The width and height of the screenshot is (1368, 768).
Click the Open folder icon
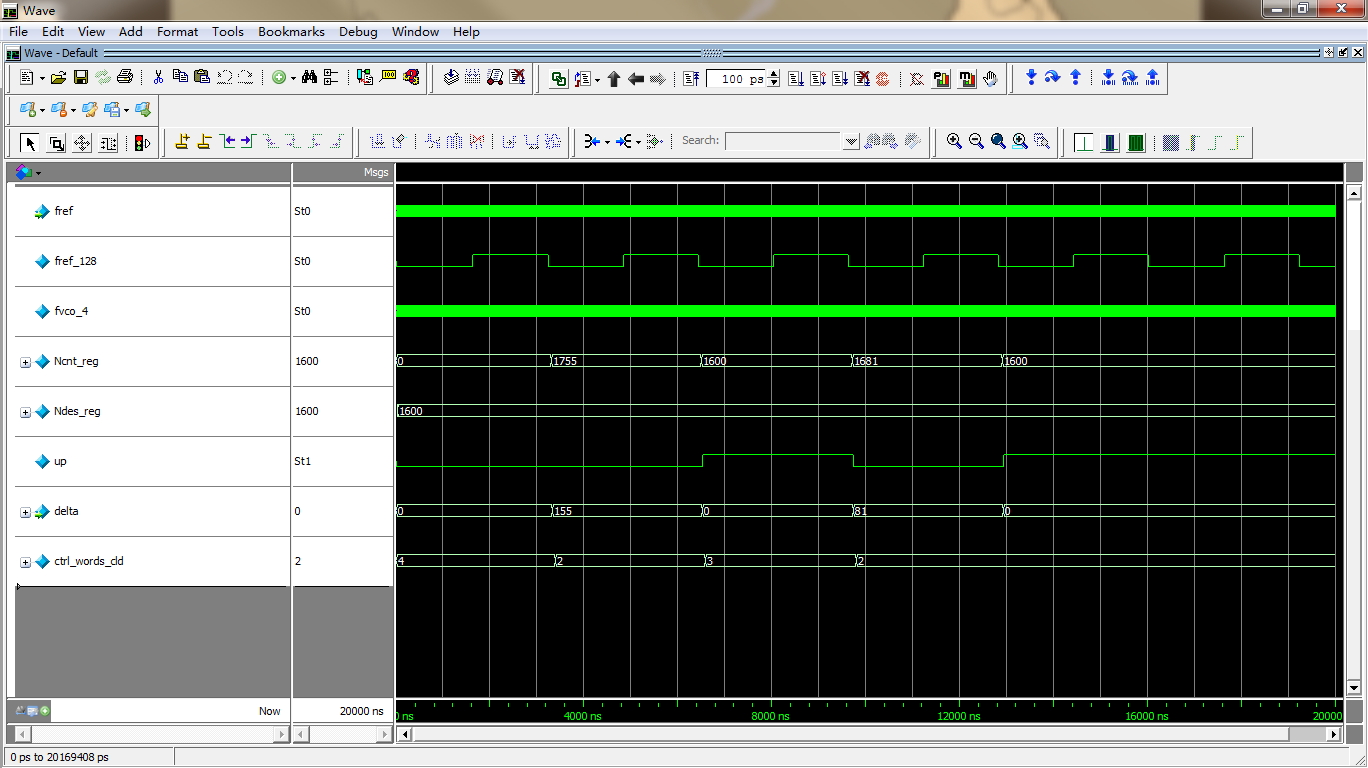58,77
